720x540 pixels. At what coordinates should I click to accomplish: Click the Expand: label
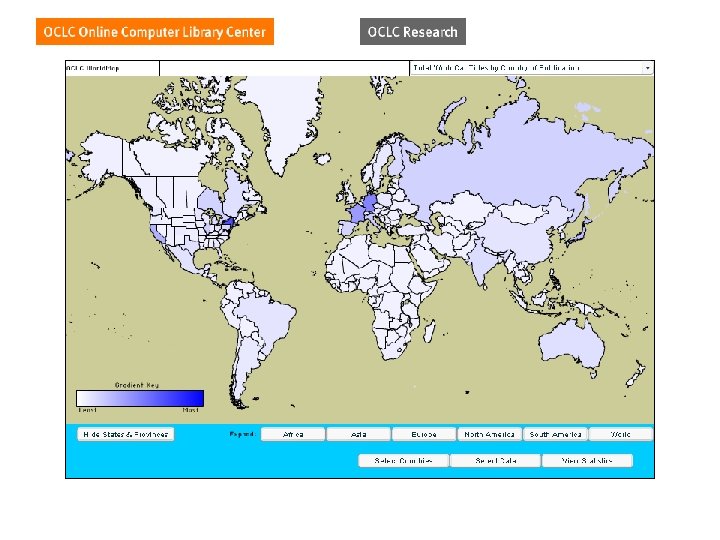pos(242,434)
